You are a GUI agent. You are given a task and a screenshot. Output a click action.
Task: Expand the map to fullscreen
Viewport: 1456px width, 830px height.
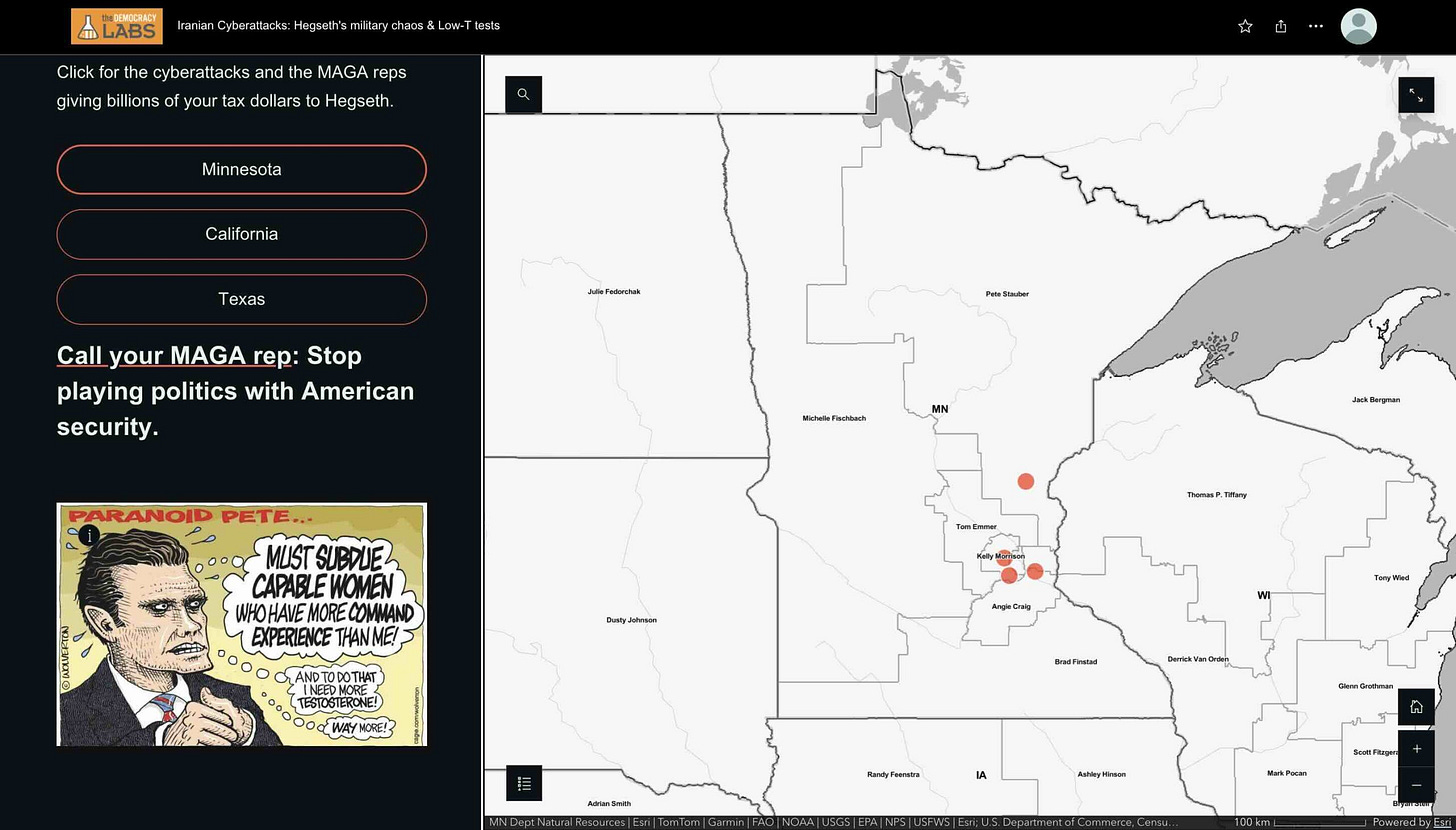click(1416, 94)
